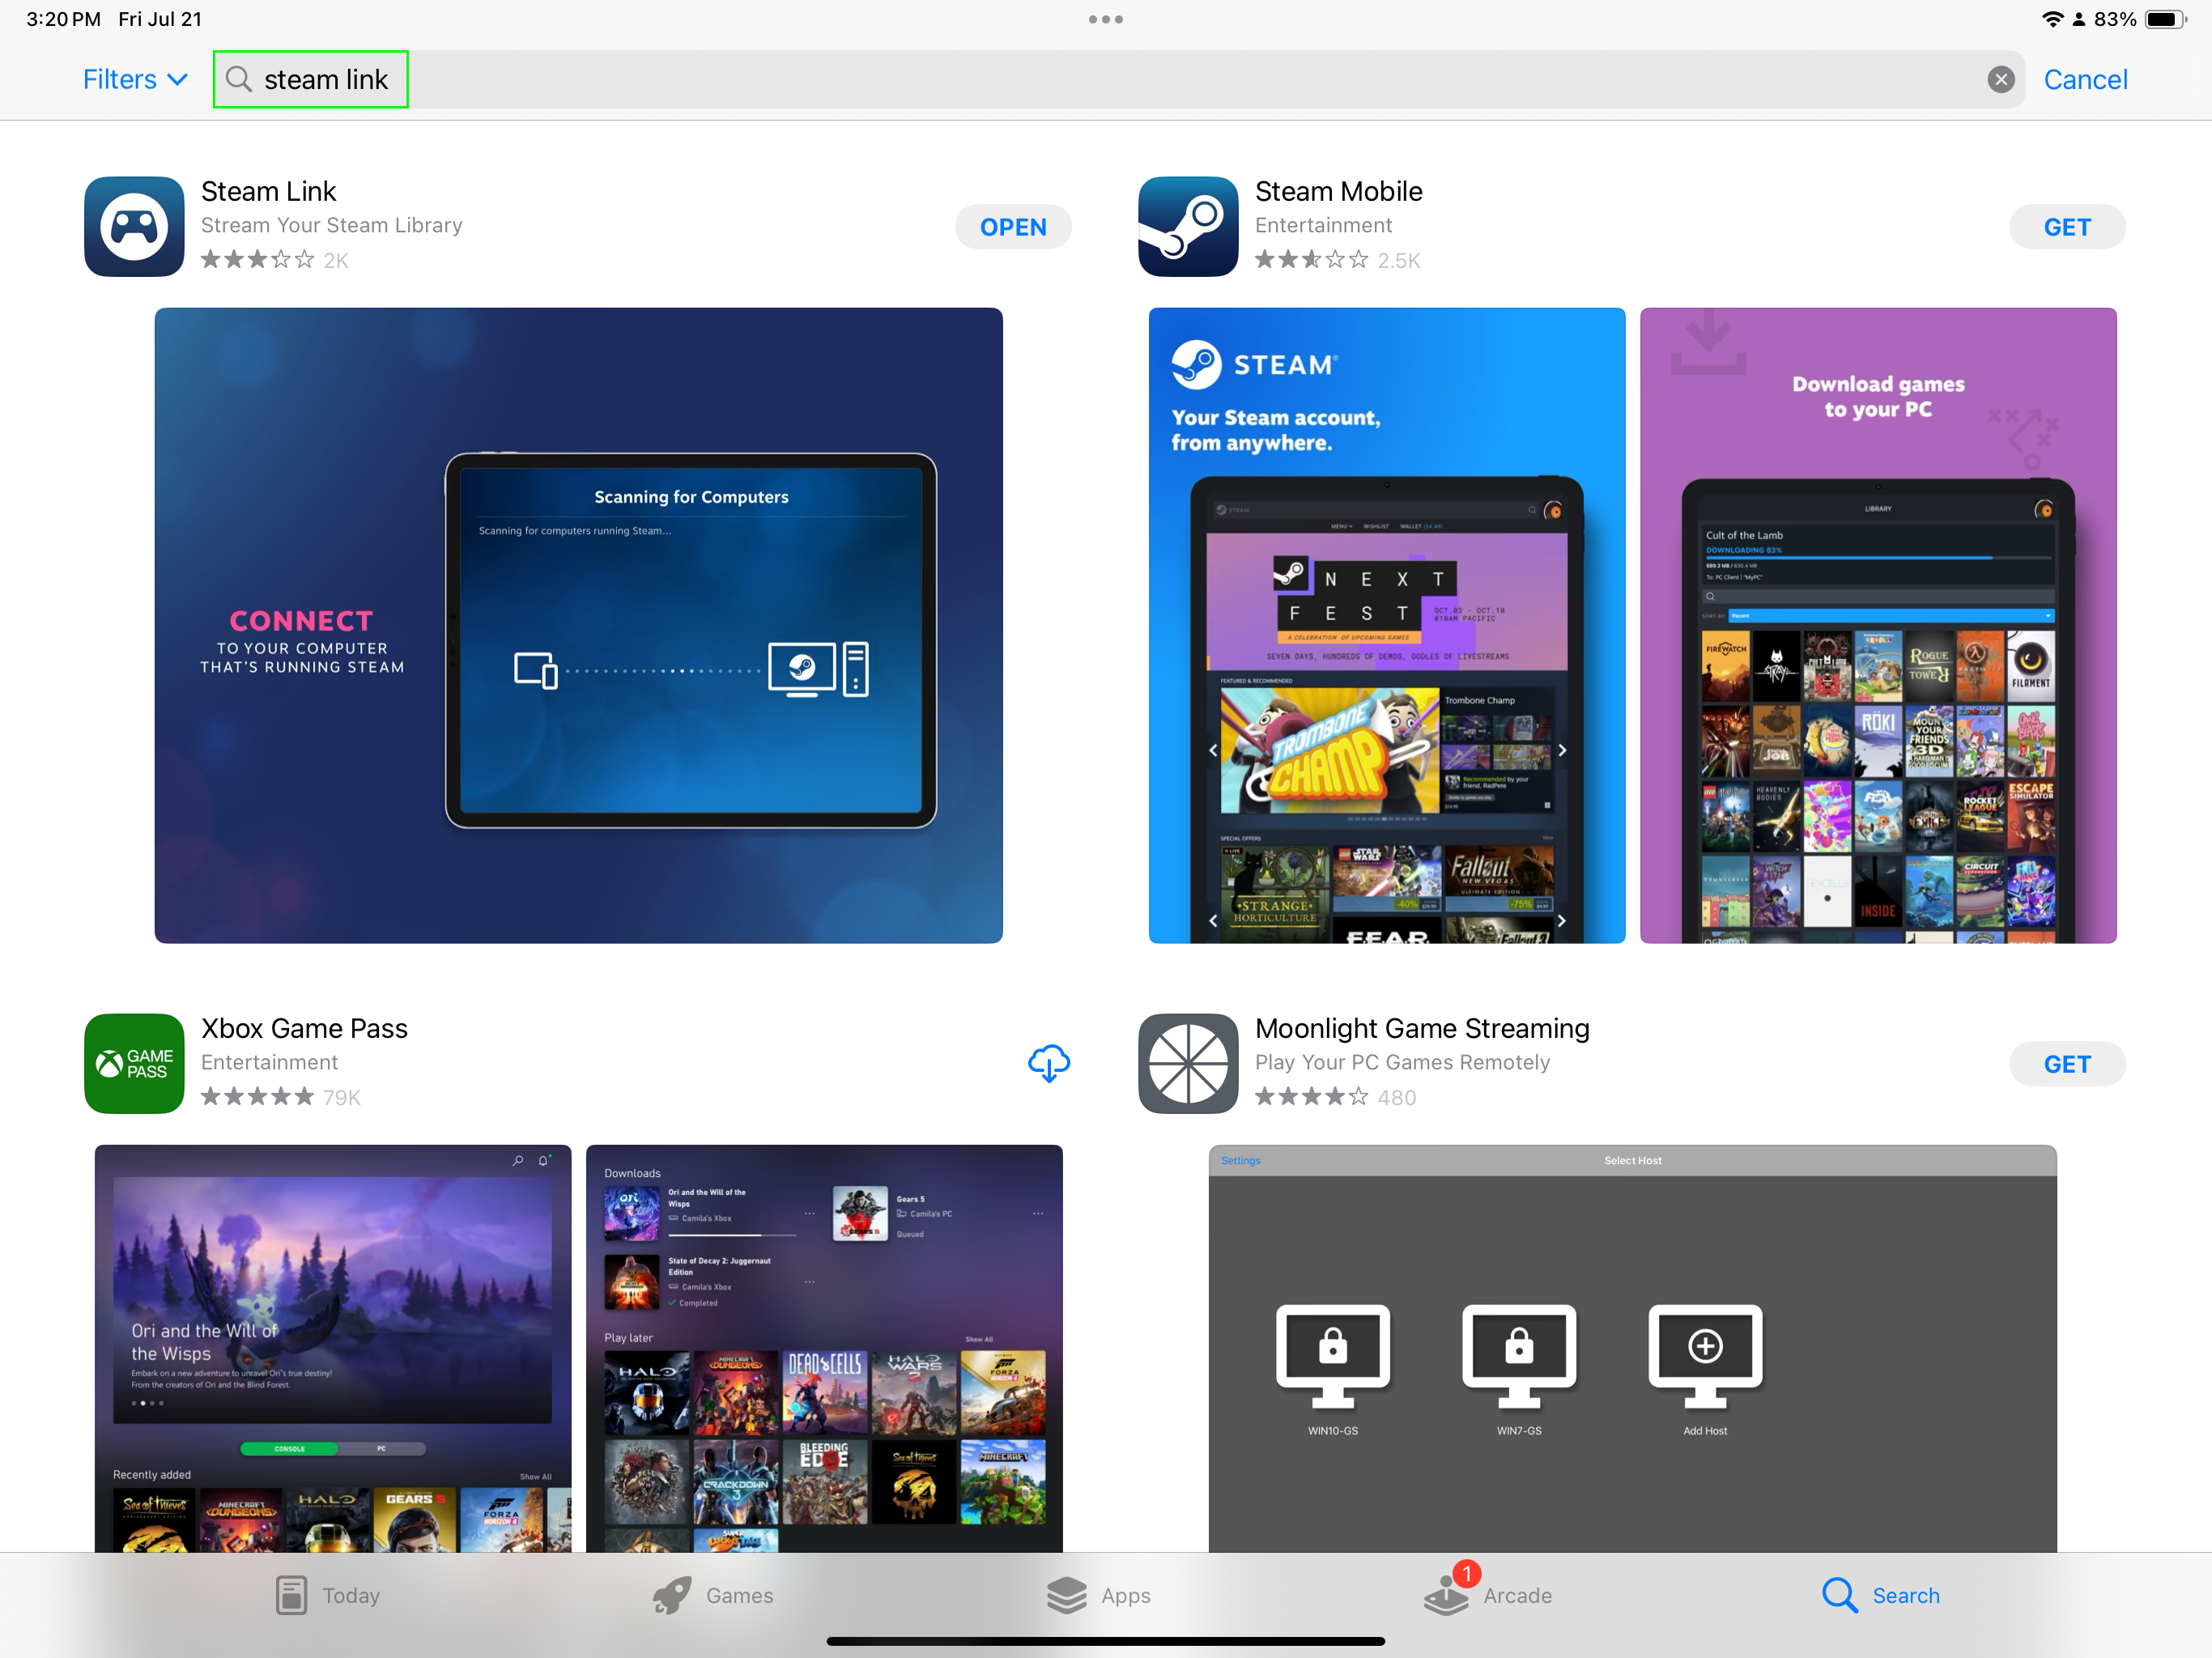Open the Today tab

(x=327, y=1596)
